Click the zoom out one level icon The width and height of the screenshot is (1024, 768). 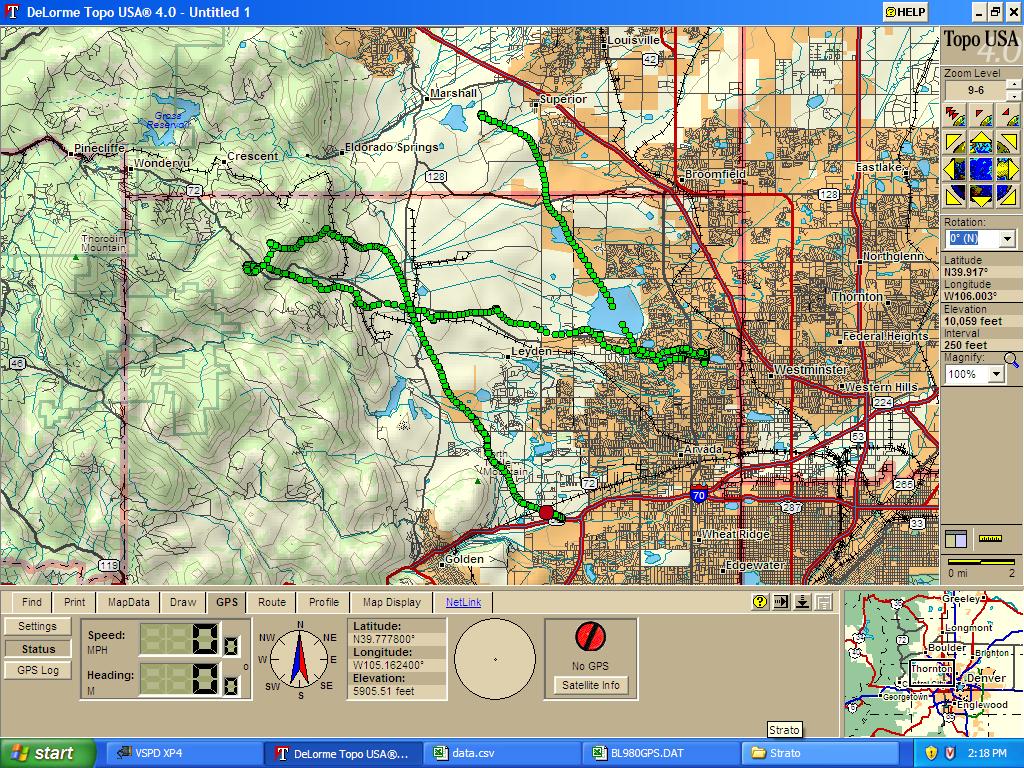pyautogui.click(x=982, y=116)
